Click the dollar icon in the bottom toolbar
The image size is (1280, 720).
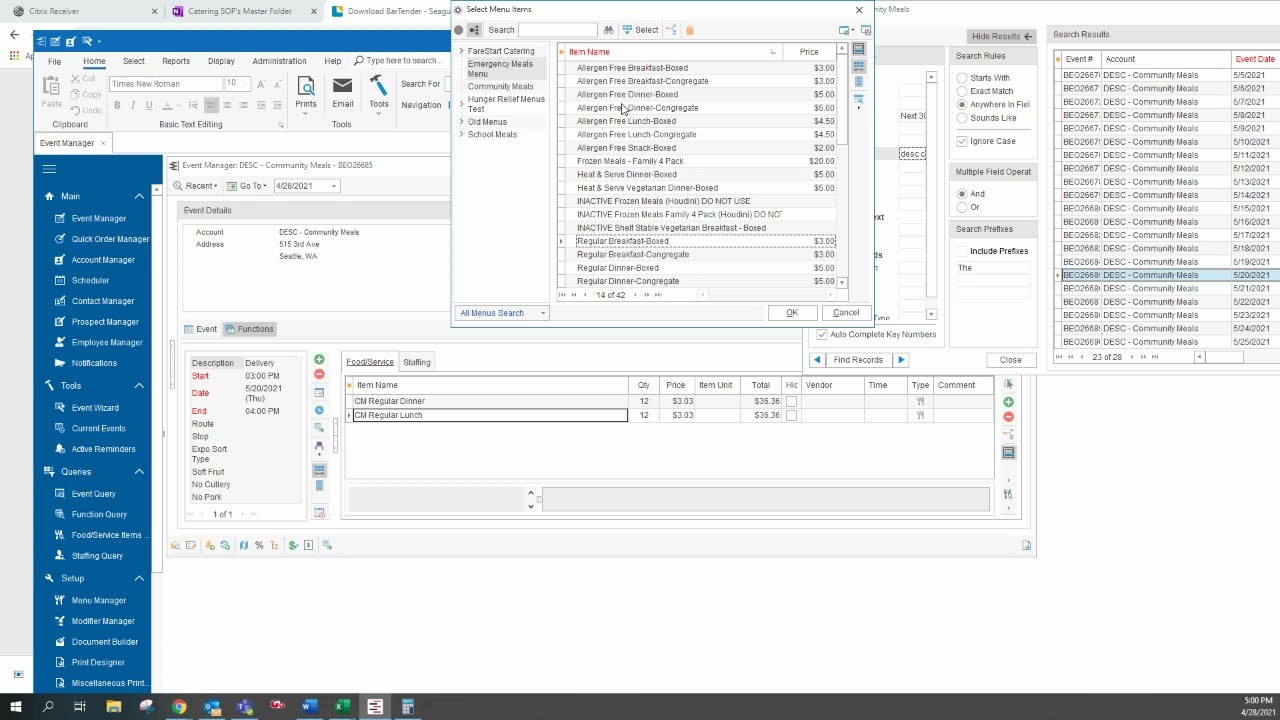click(x=293, y=545)
